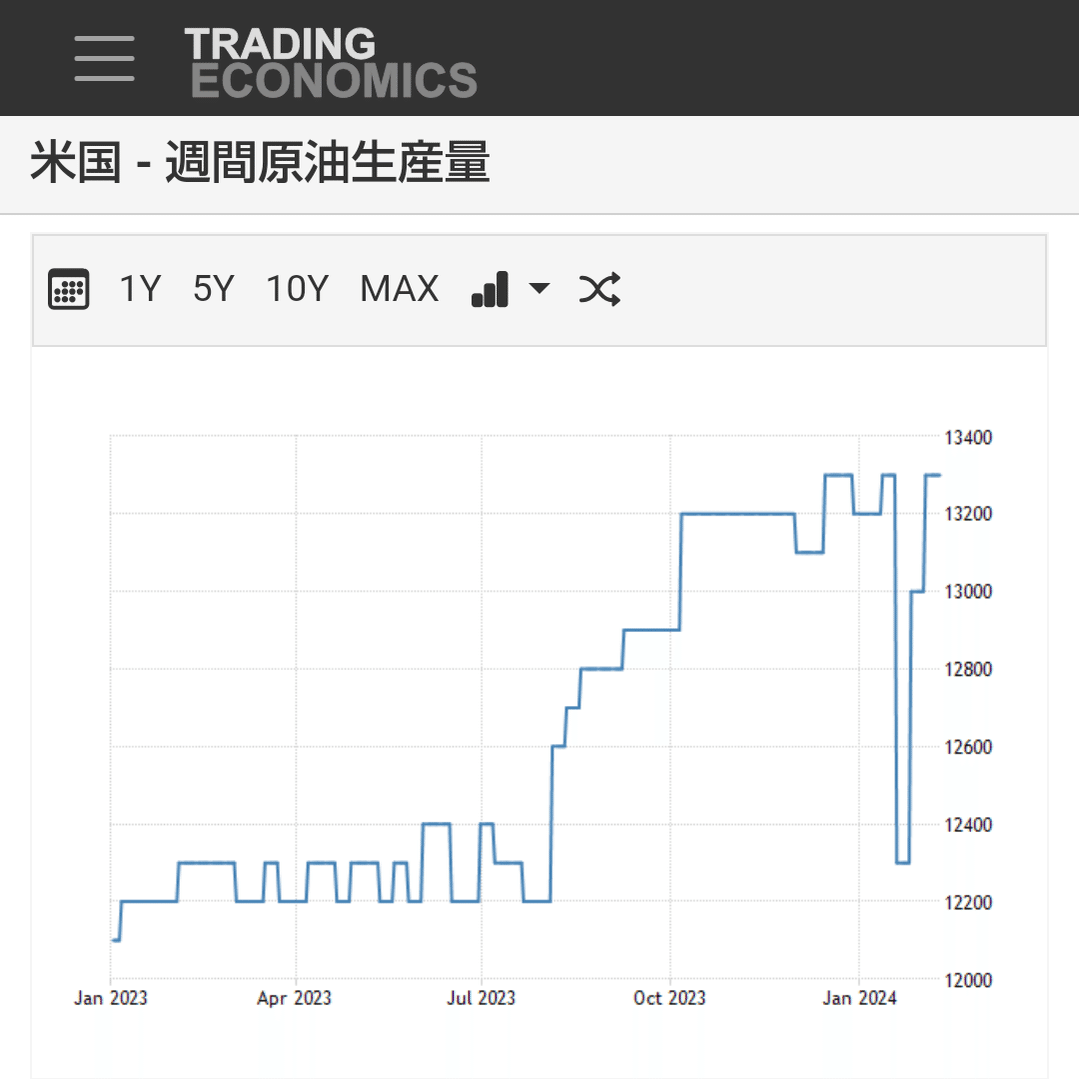Click the Trading Economics logo
1079x1079 pixels.
[331, 62]
